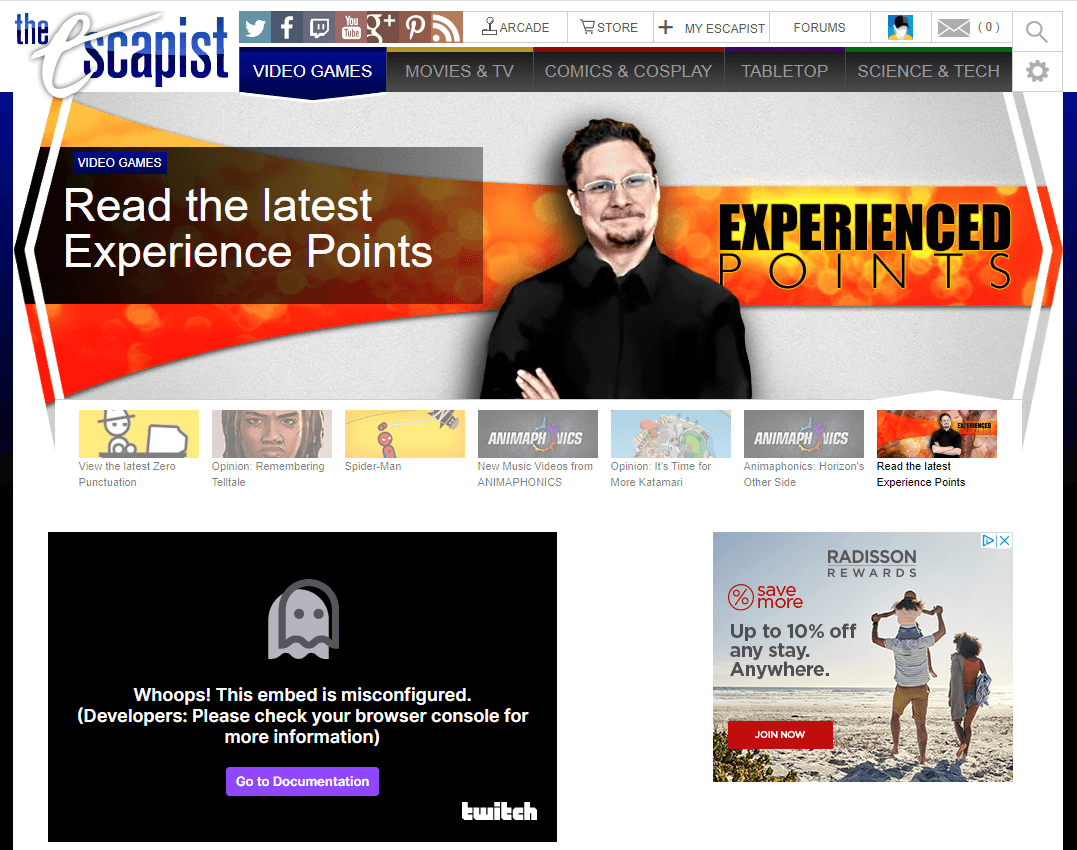
Task: Click the Go to Documentation button
Action: coord(302,781)
